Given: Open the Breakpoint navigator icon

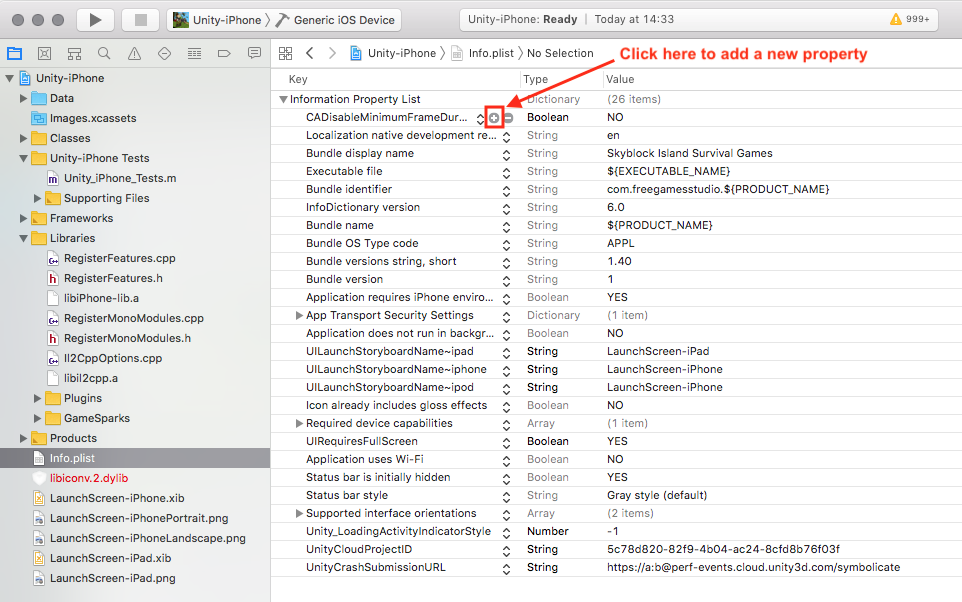Looking at the screenshot, I should click(x=224, y=53).
